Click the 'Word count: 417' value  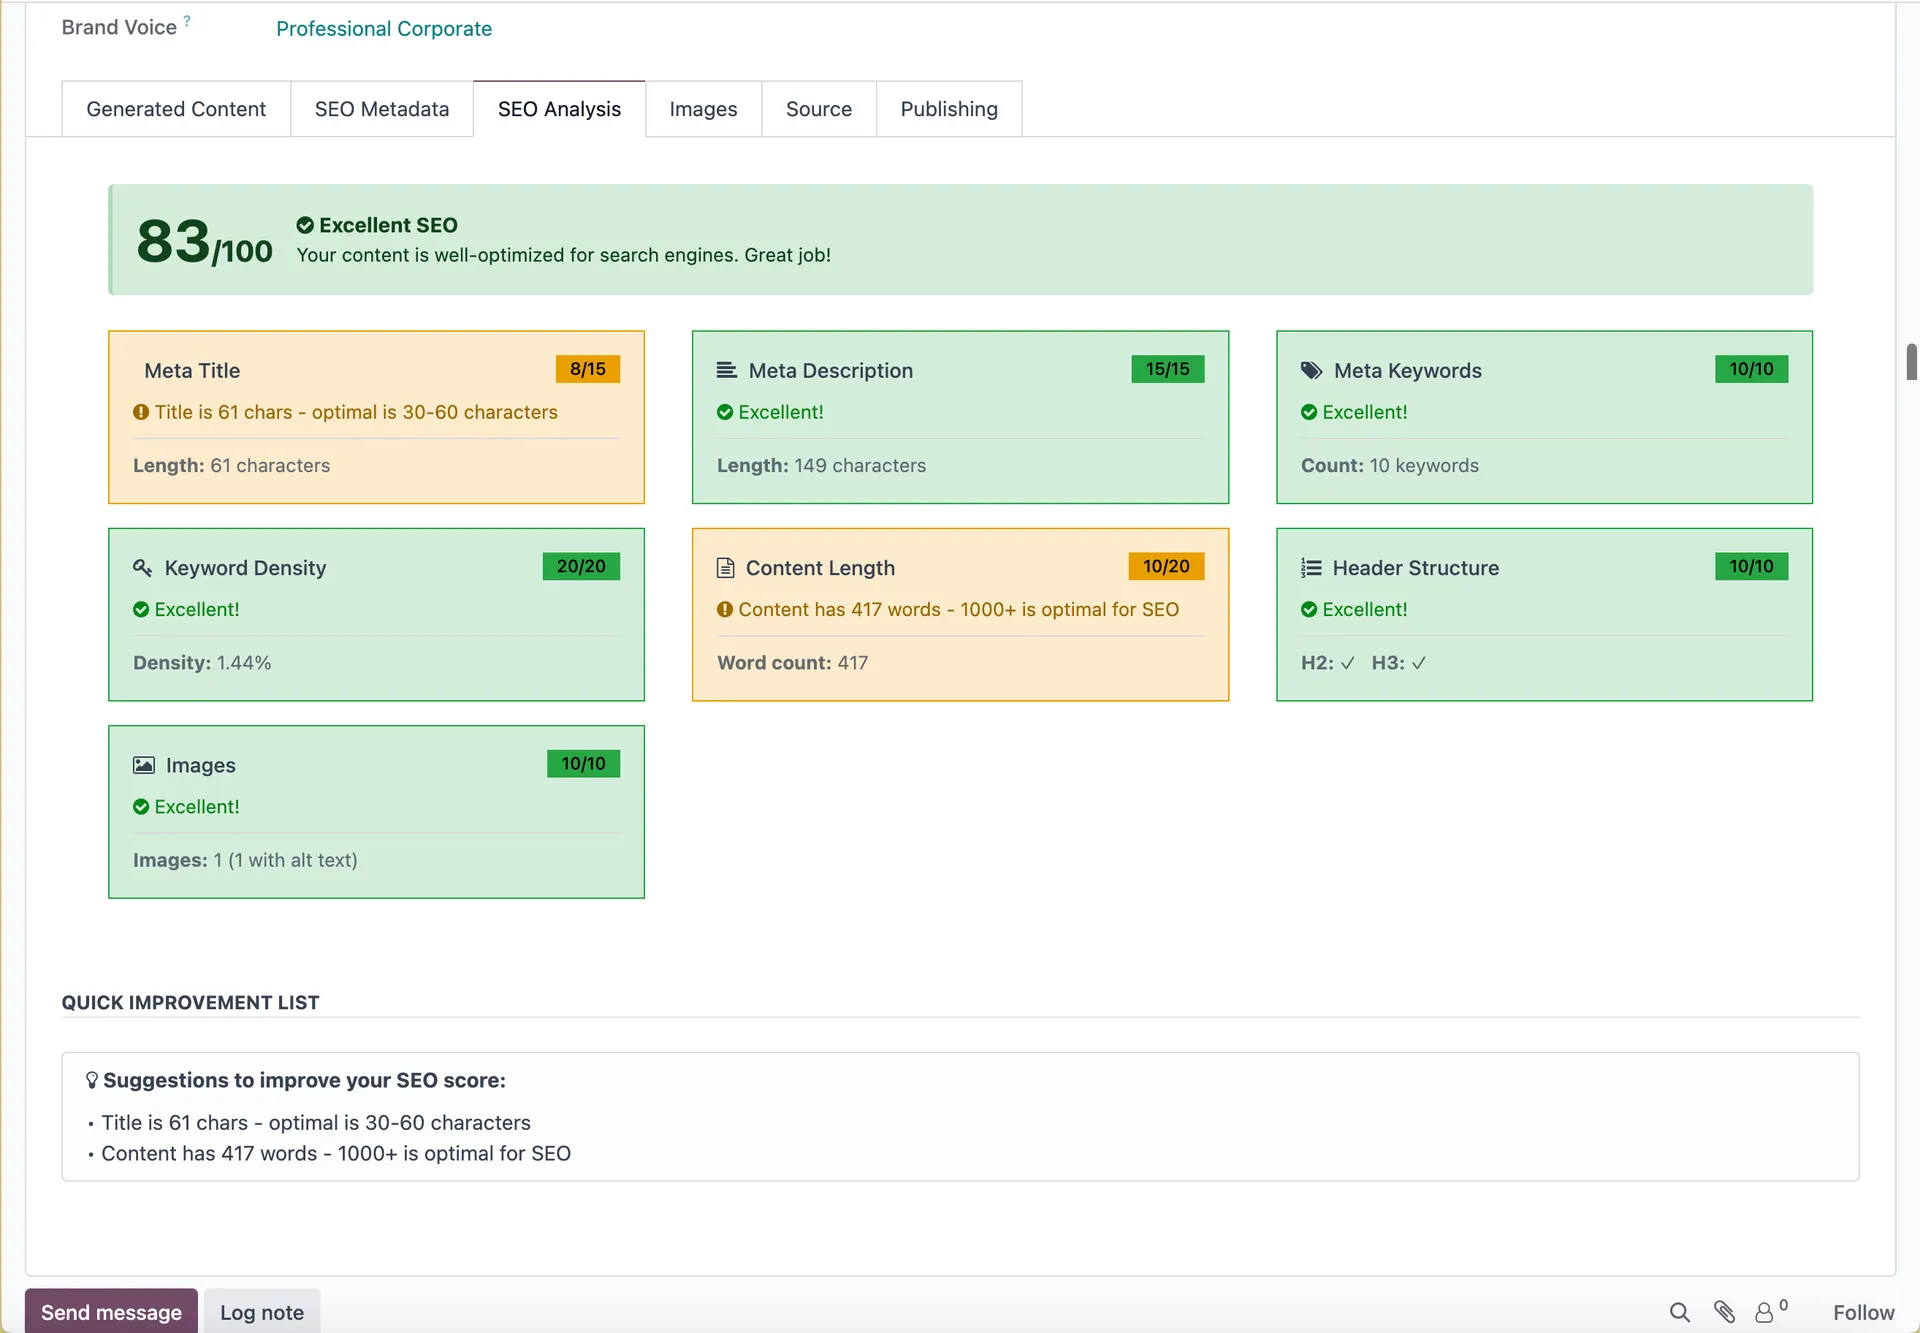[792, 662]
